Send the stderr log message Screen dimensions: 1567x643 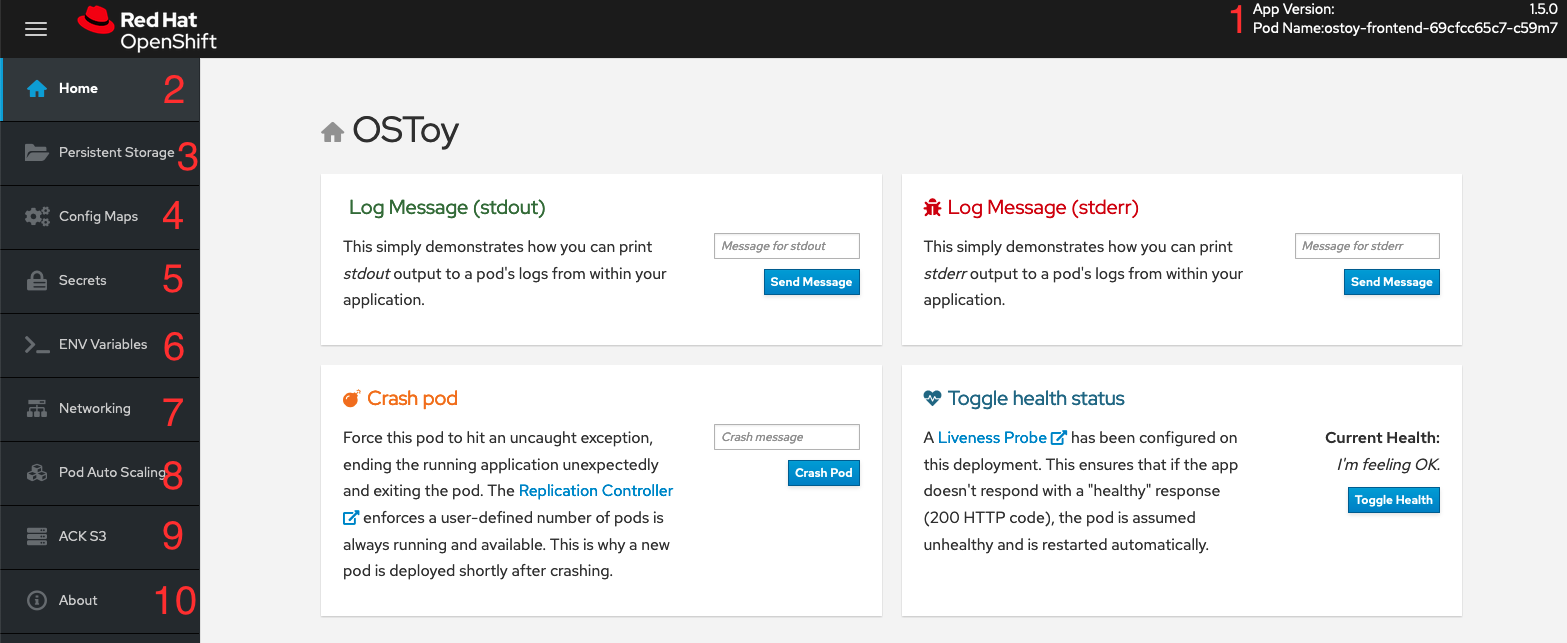(x=1391, y=282)
